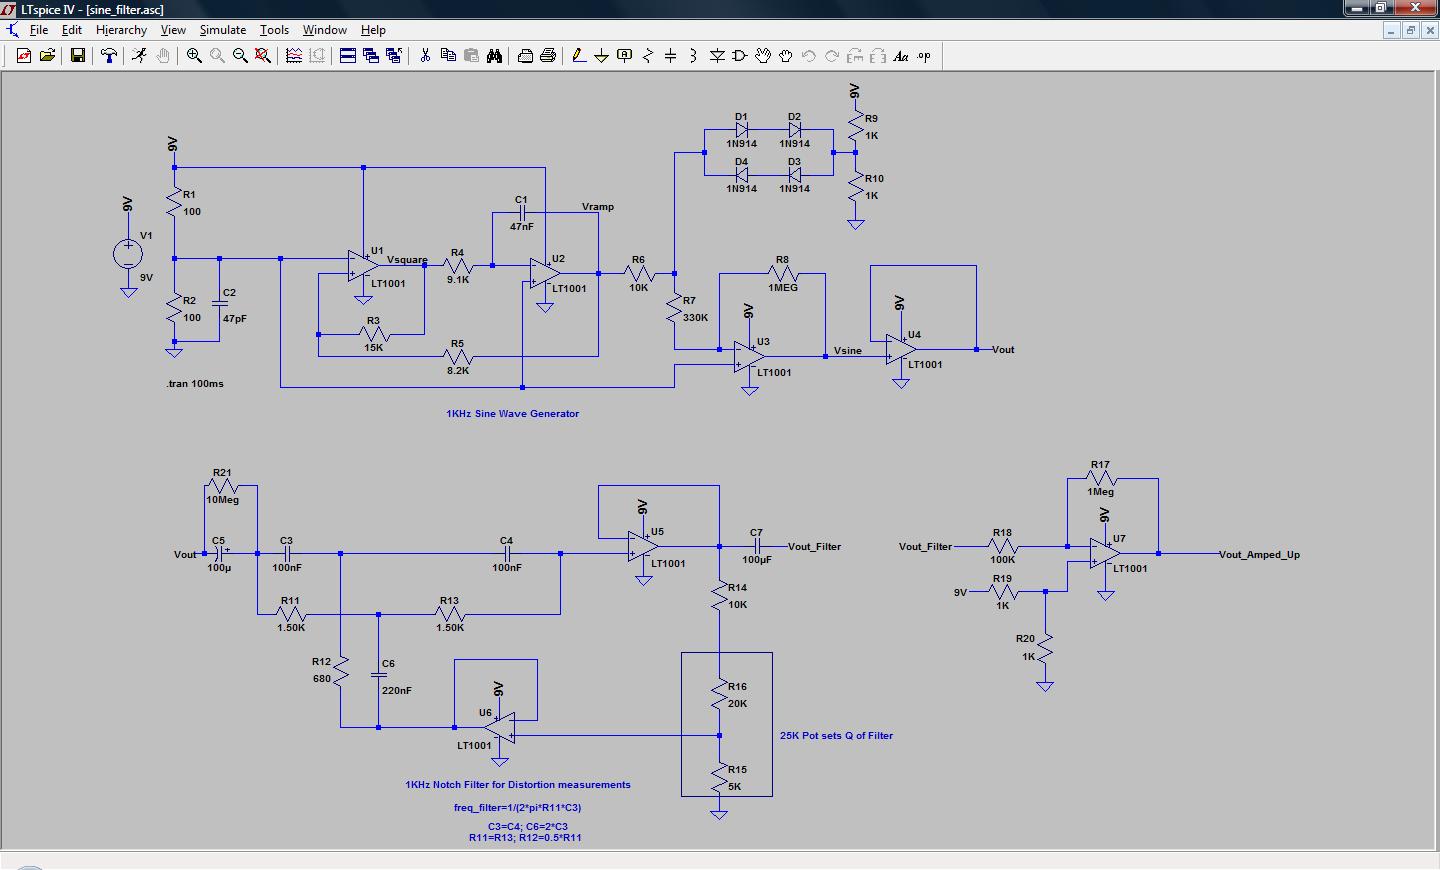1440x870 pixels.
Task: Place a Capacitor from the toolbar
Action: [x=671, y=56]
